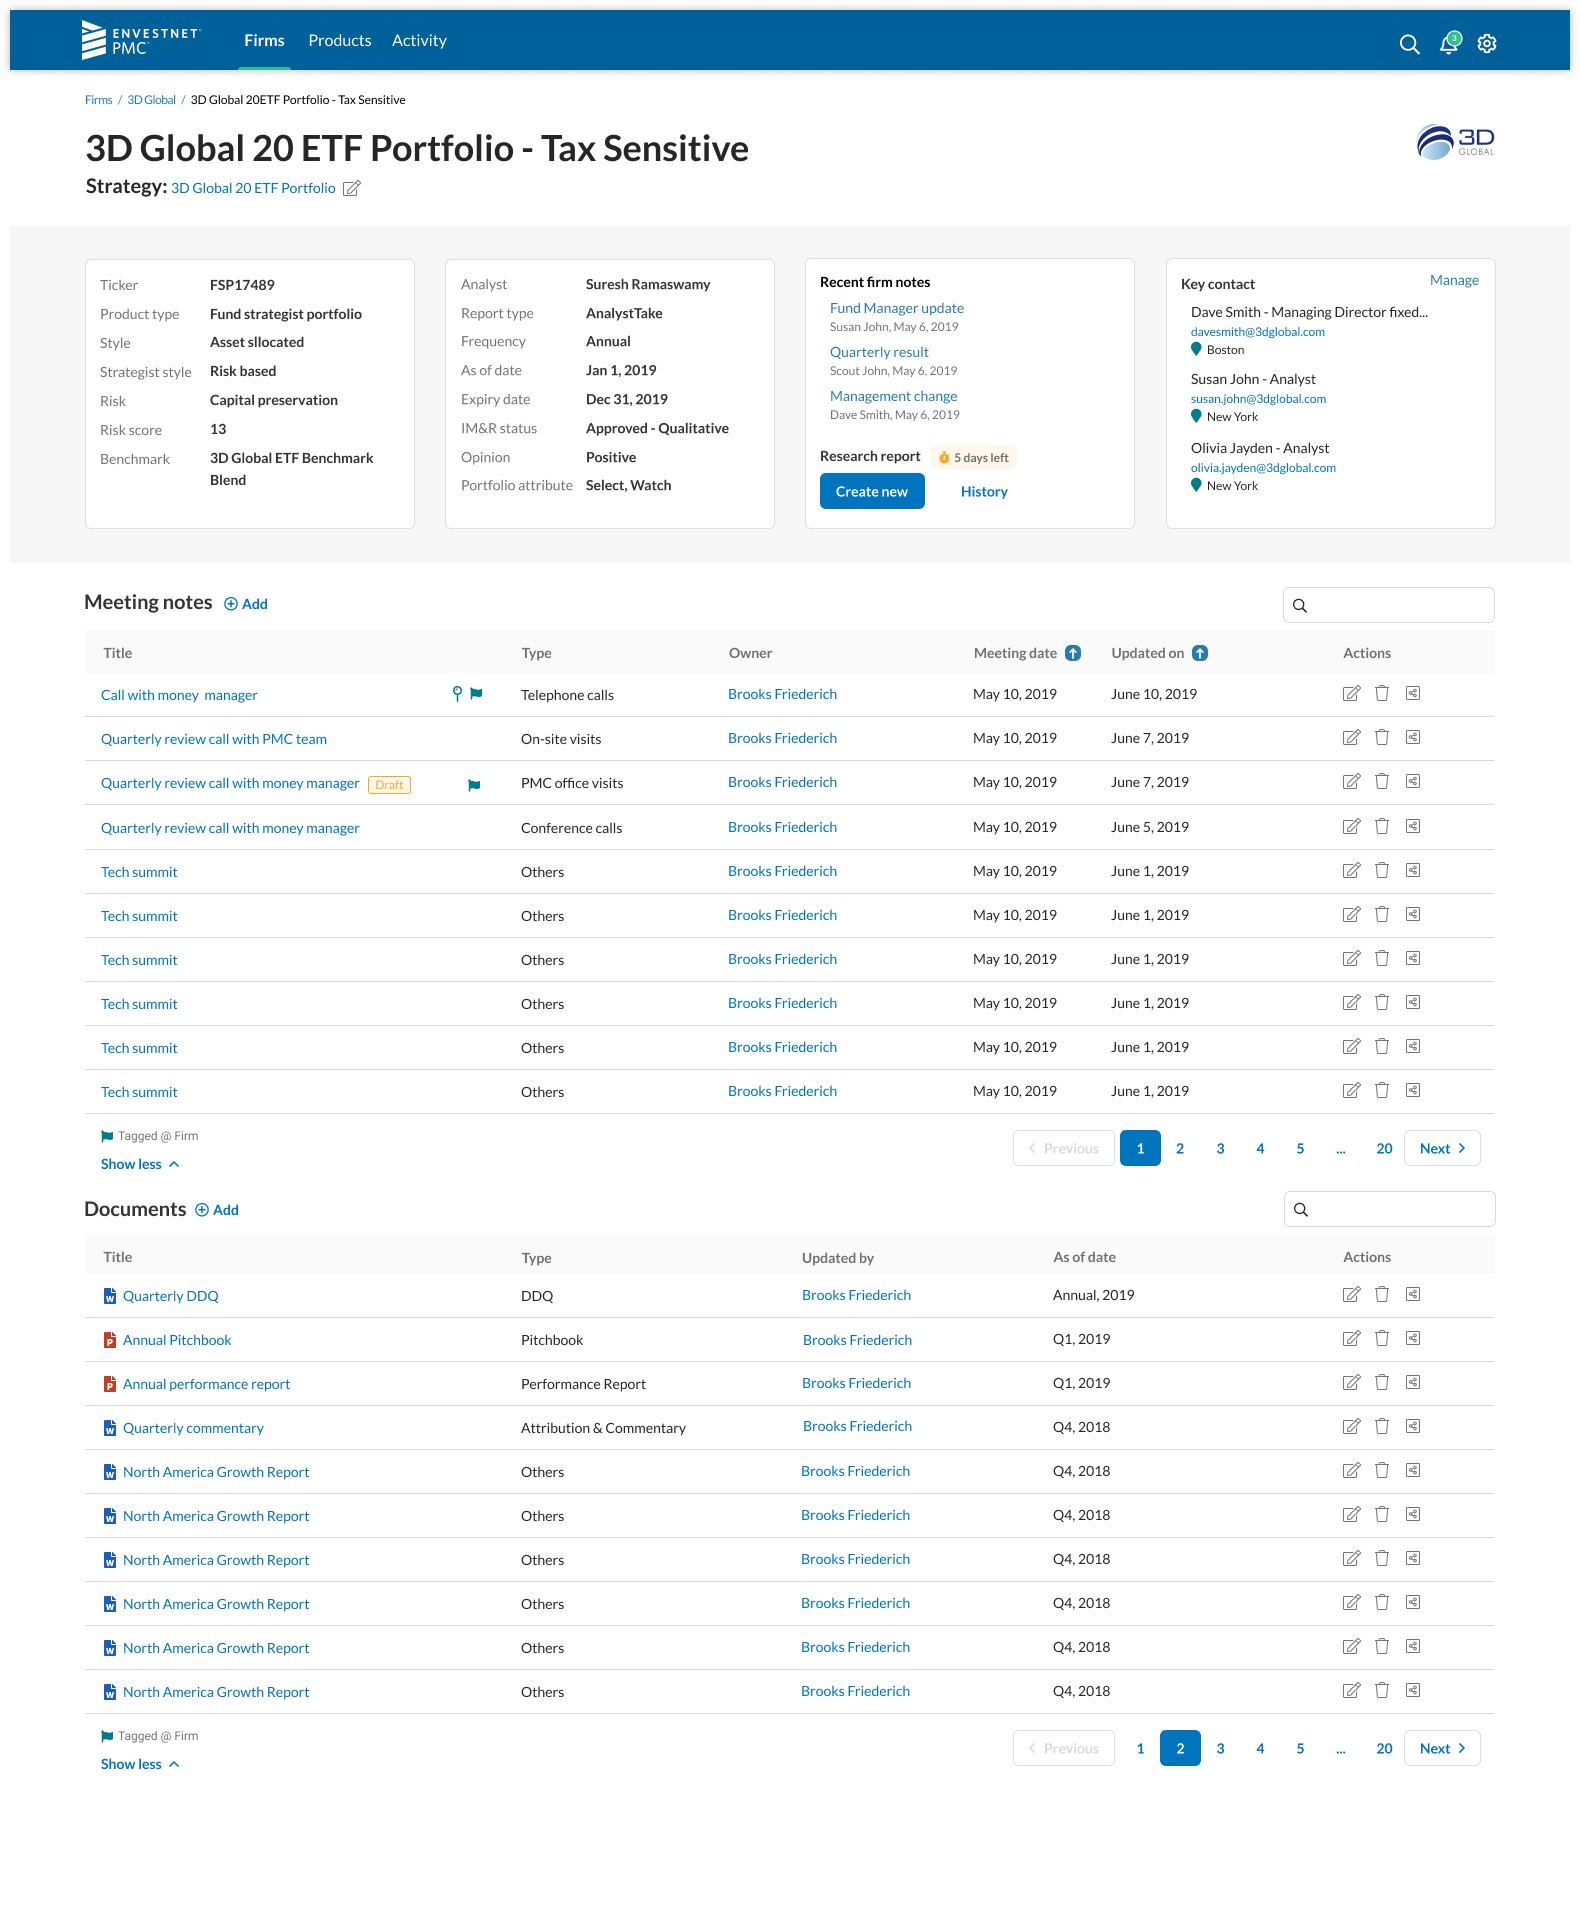Collapse Meeting notes with Show less
1580x1913 pixels.
140,1164
